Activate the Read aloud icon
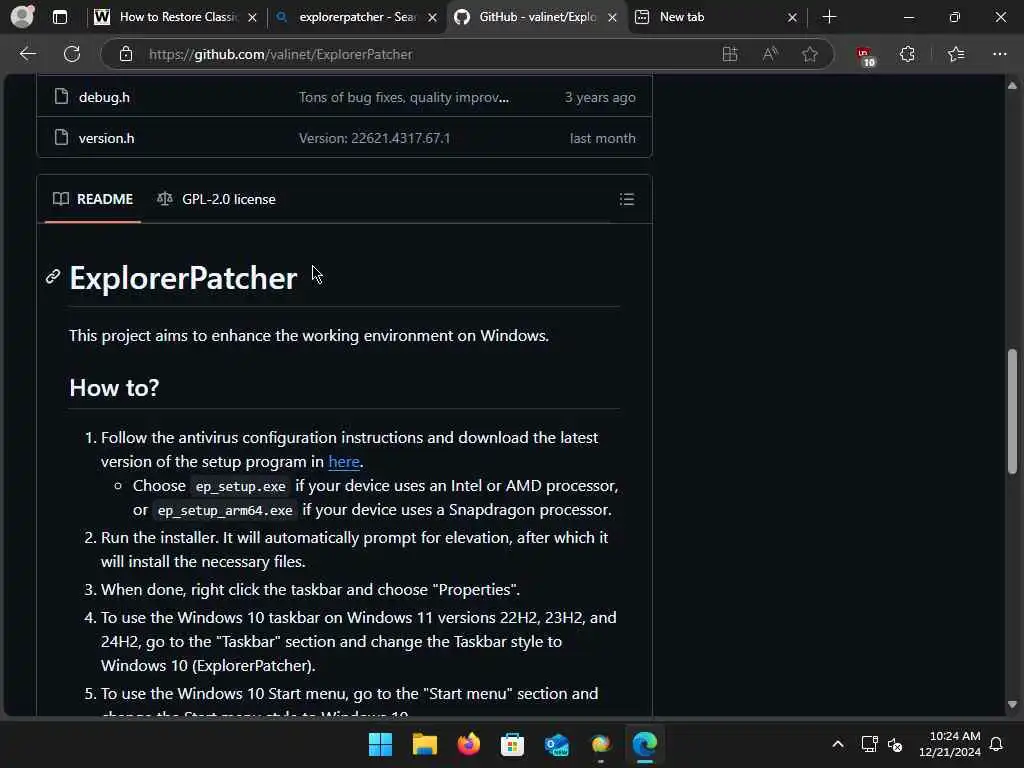The height and width of the screenshot is (768, 1024). tap(770, 54)
